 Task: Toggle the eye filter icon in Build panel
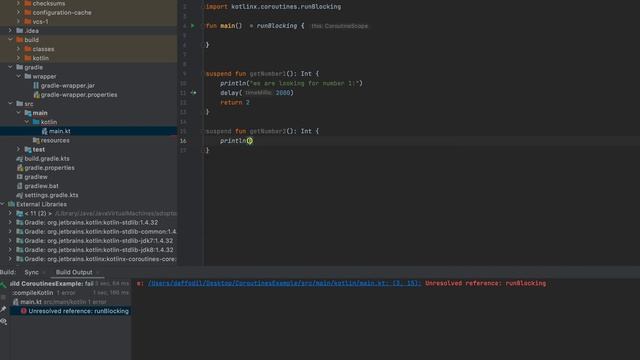(x=3, y=322)
